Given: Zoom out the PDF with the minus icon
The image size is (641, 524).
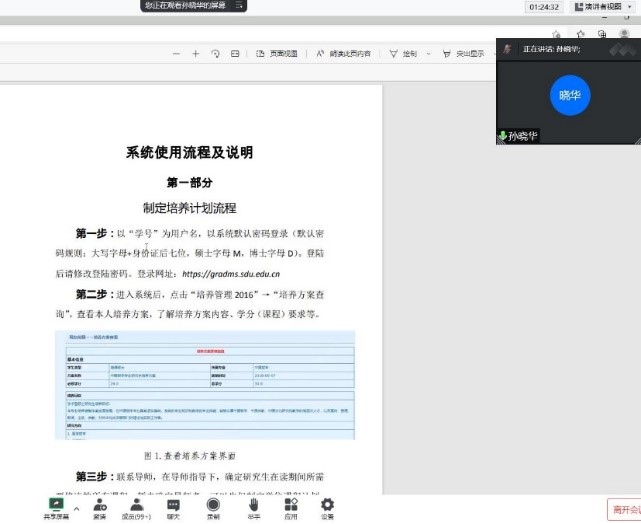Looking at the screenshot, I should (176, 54).
